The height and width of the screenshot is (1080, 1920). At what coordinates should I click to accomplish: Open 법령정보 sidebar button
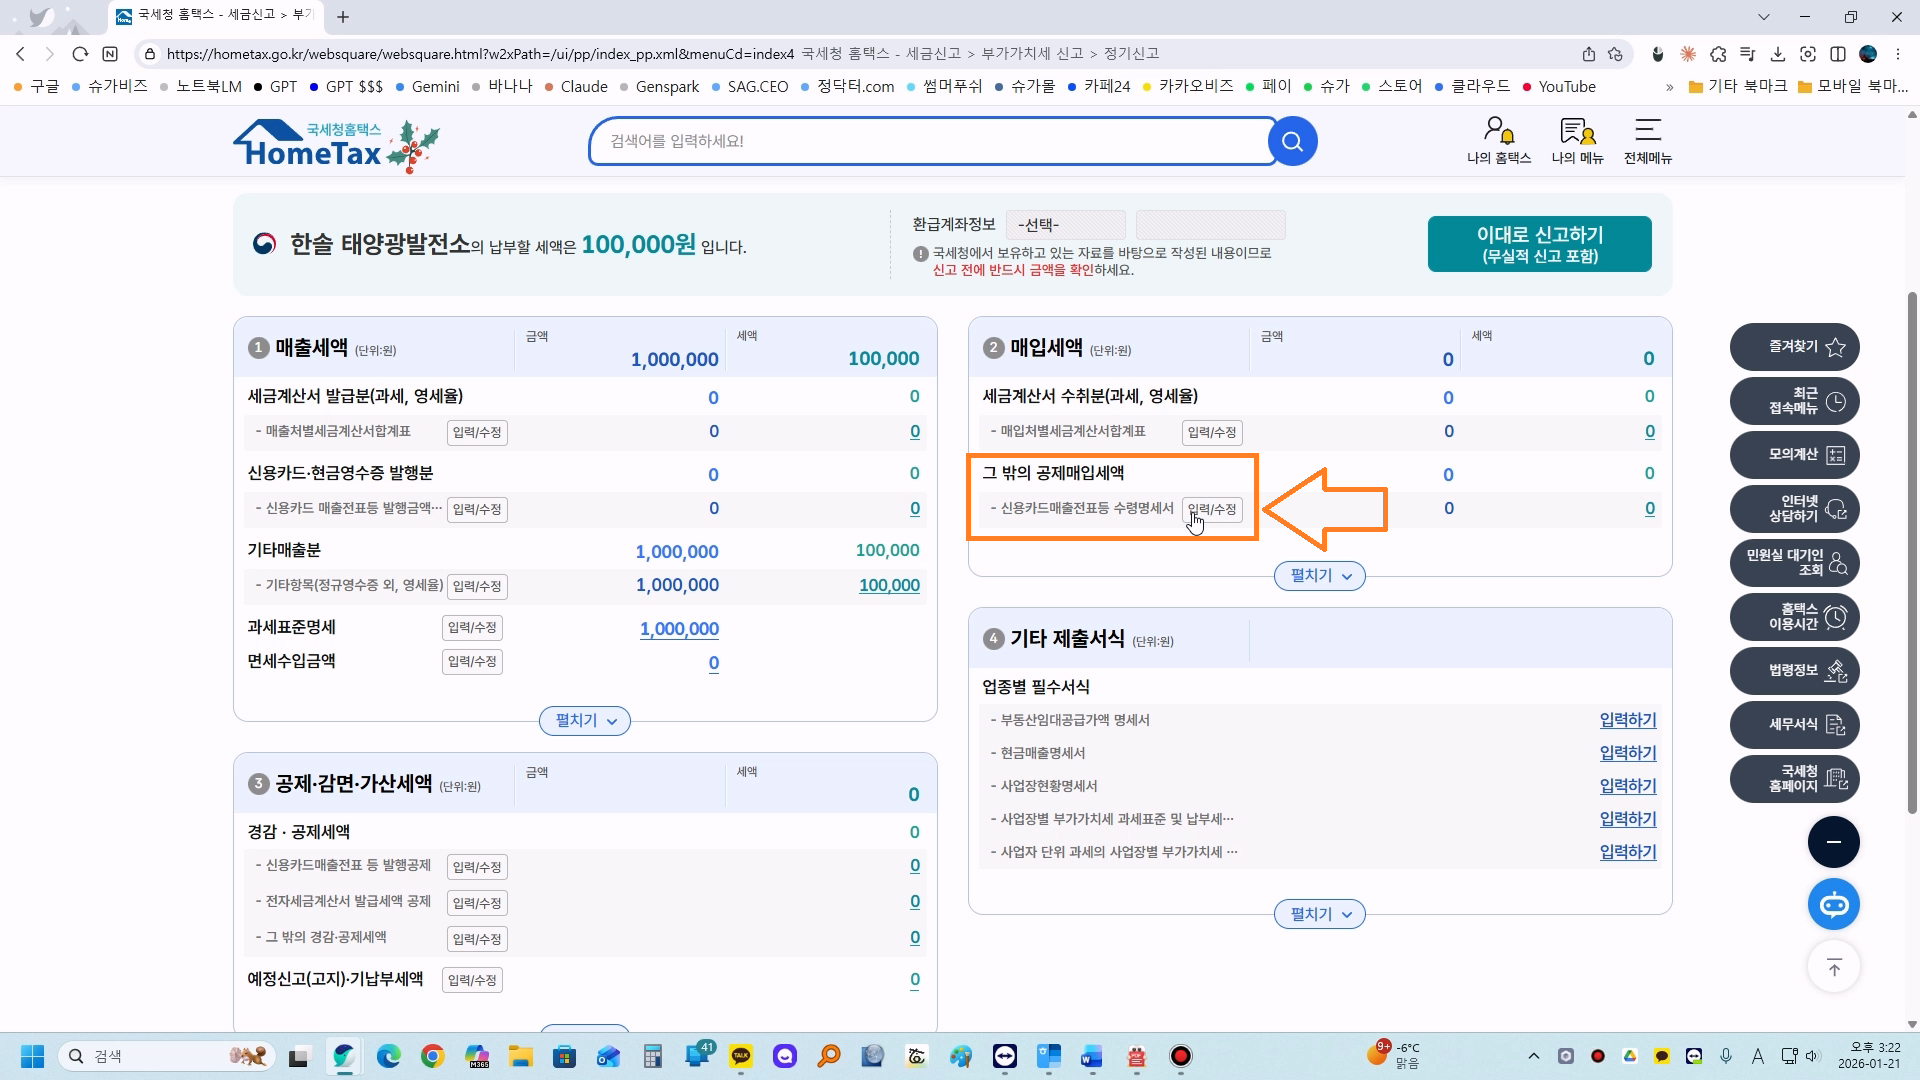tap(1794, 671)
